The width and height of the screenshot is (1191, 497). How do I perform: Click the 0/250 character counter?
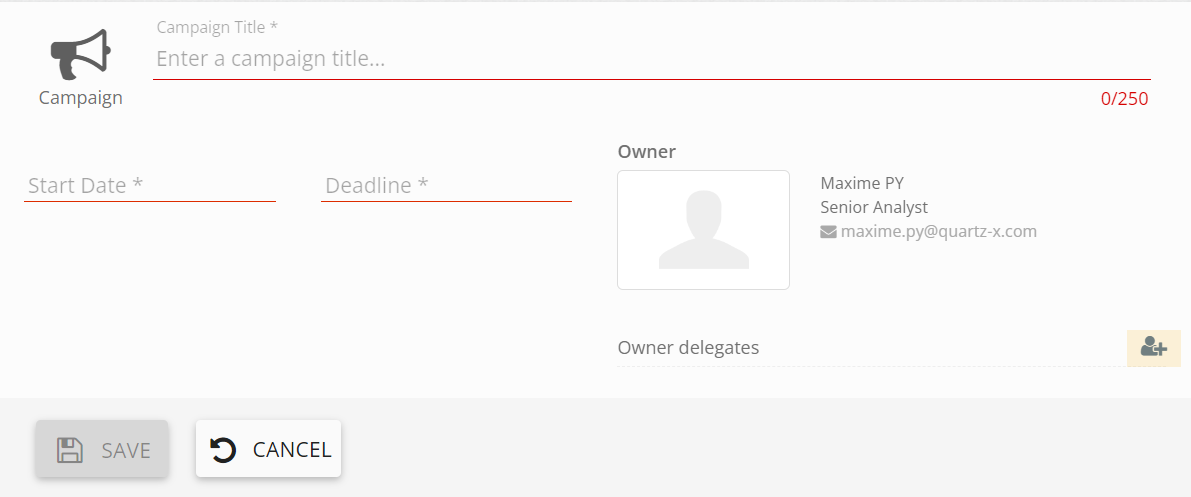pyautogui.click(x=1124, y=99)
